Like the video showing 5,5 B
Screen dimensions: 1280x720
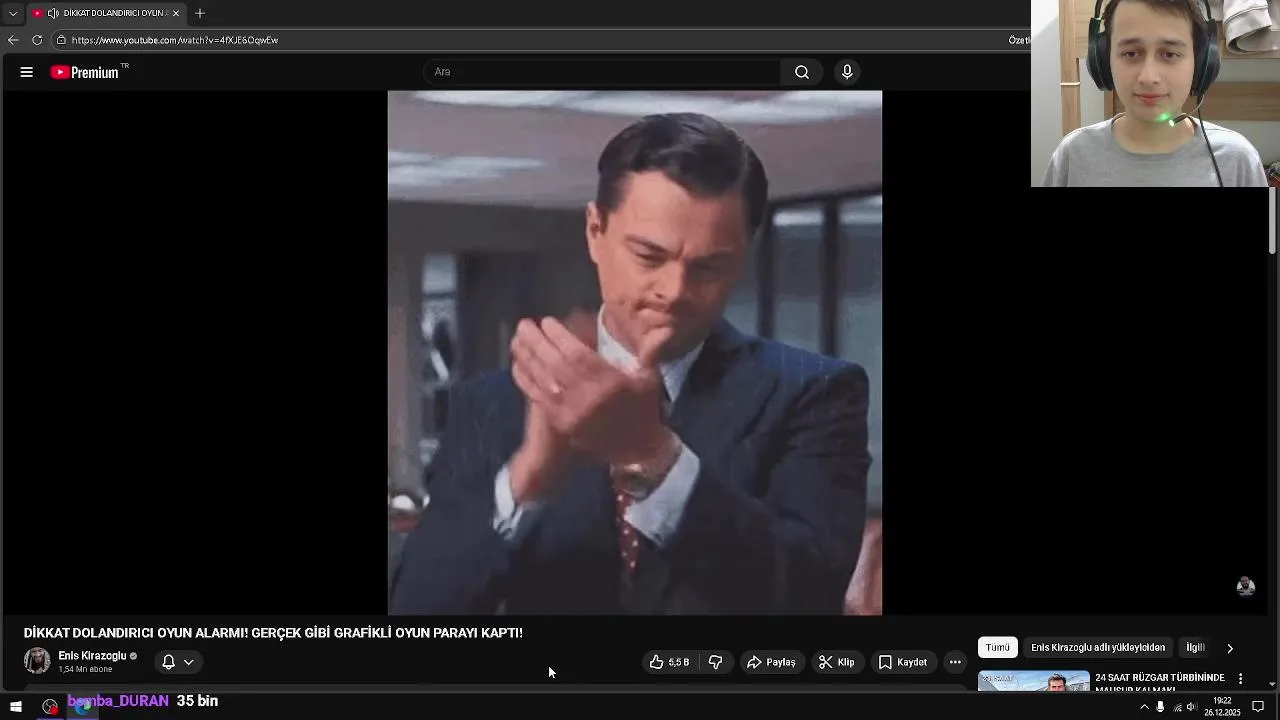[669, 662]
